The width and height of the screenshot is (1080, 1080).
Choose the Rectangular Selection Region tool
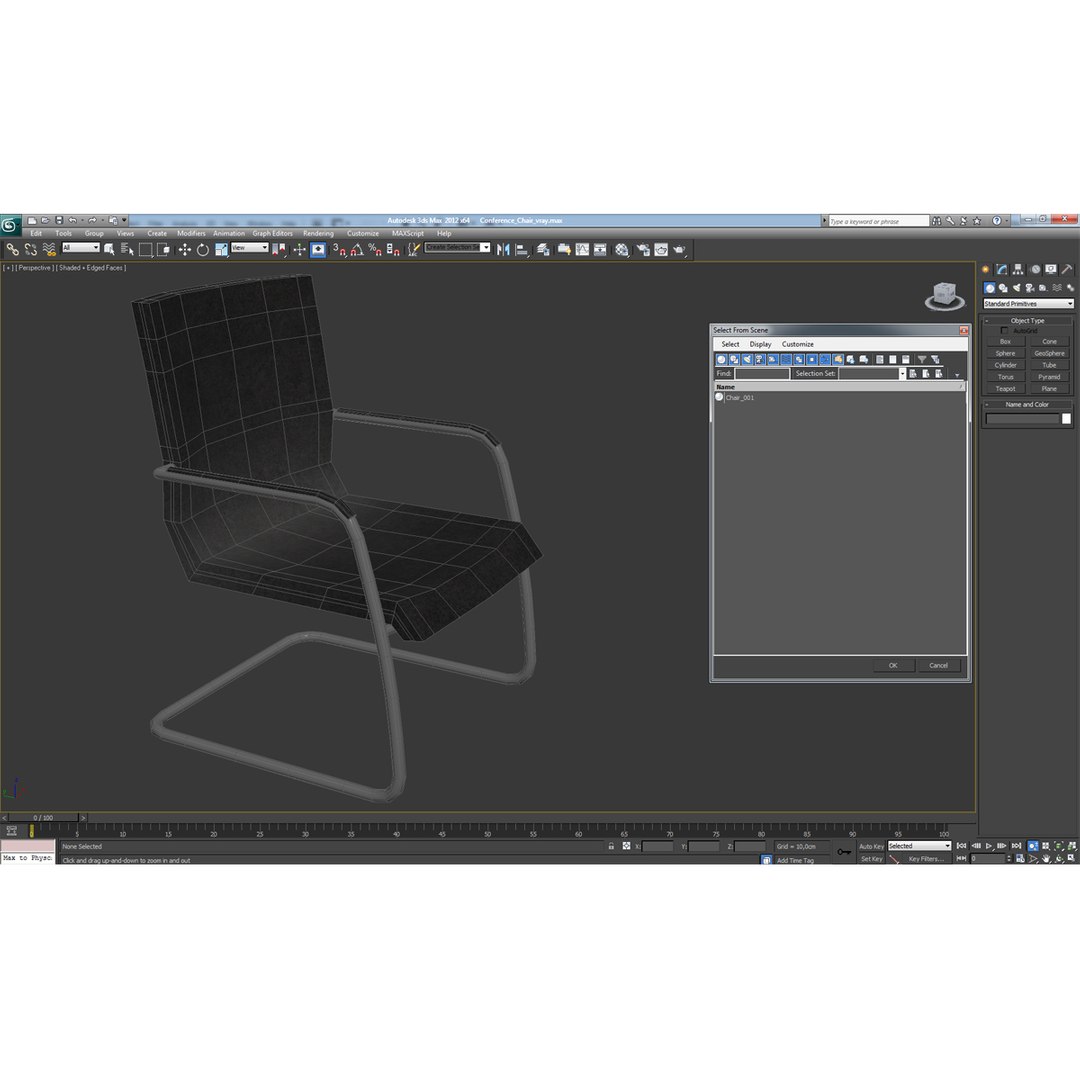pyautogui.click(x=145, y=249)
